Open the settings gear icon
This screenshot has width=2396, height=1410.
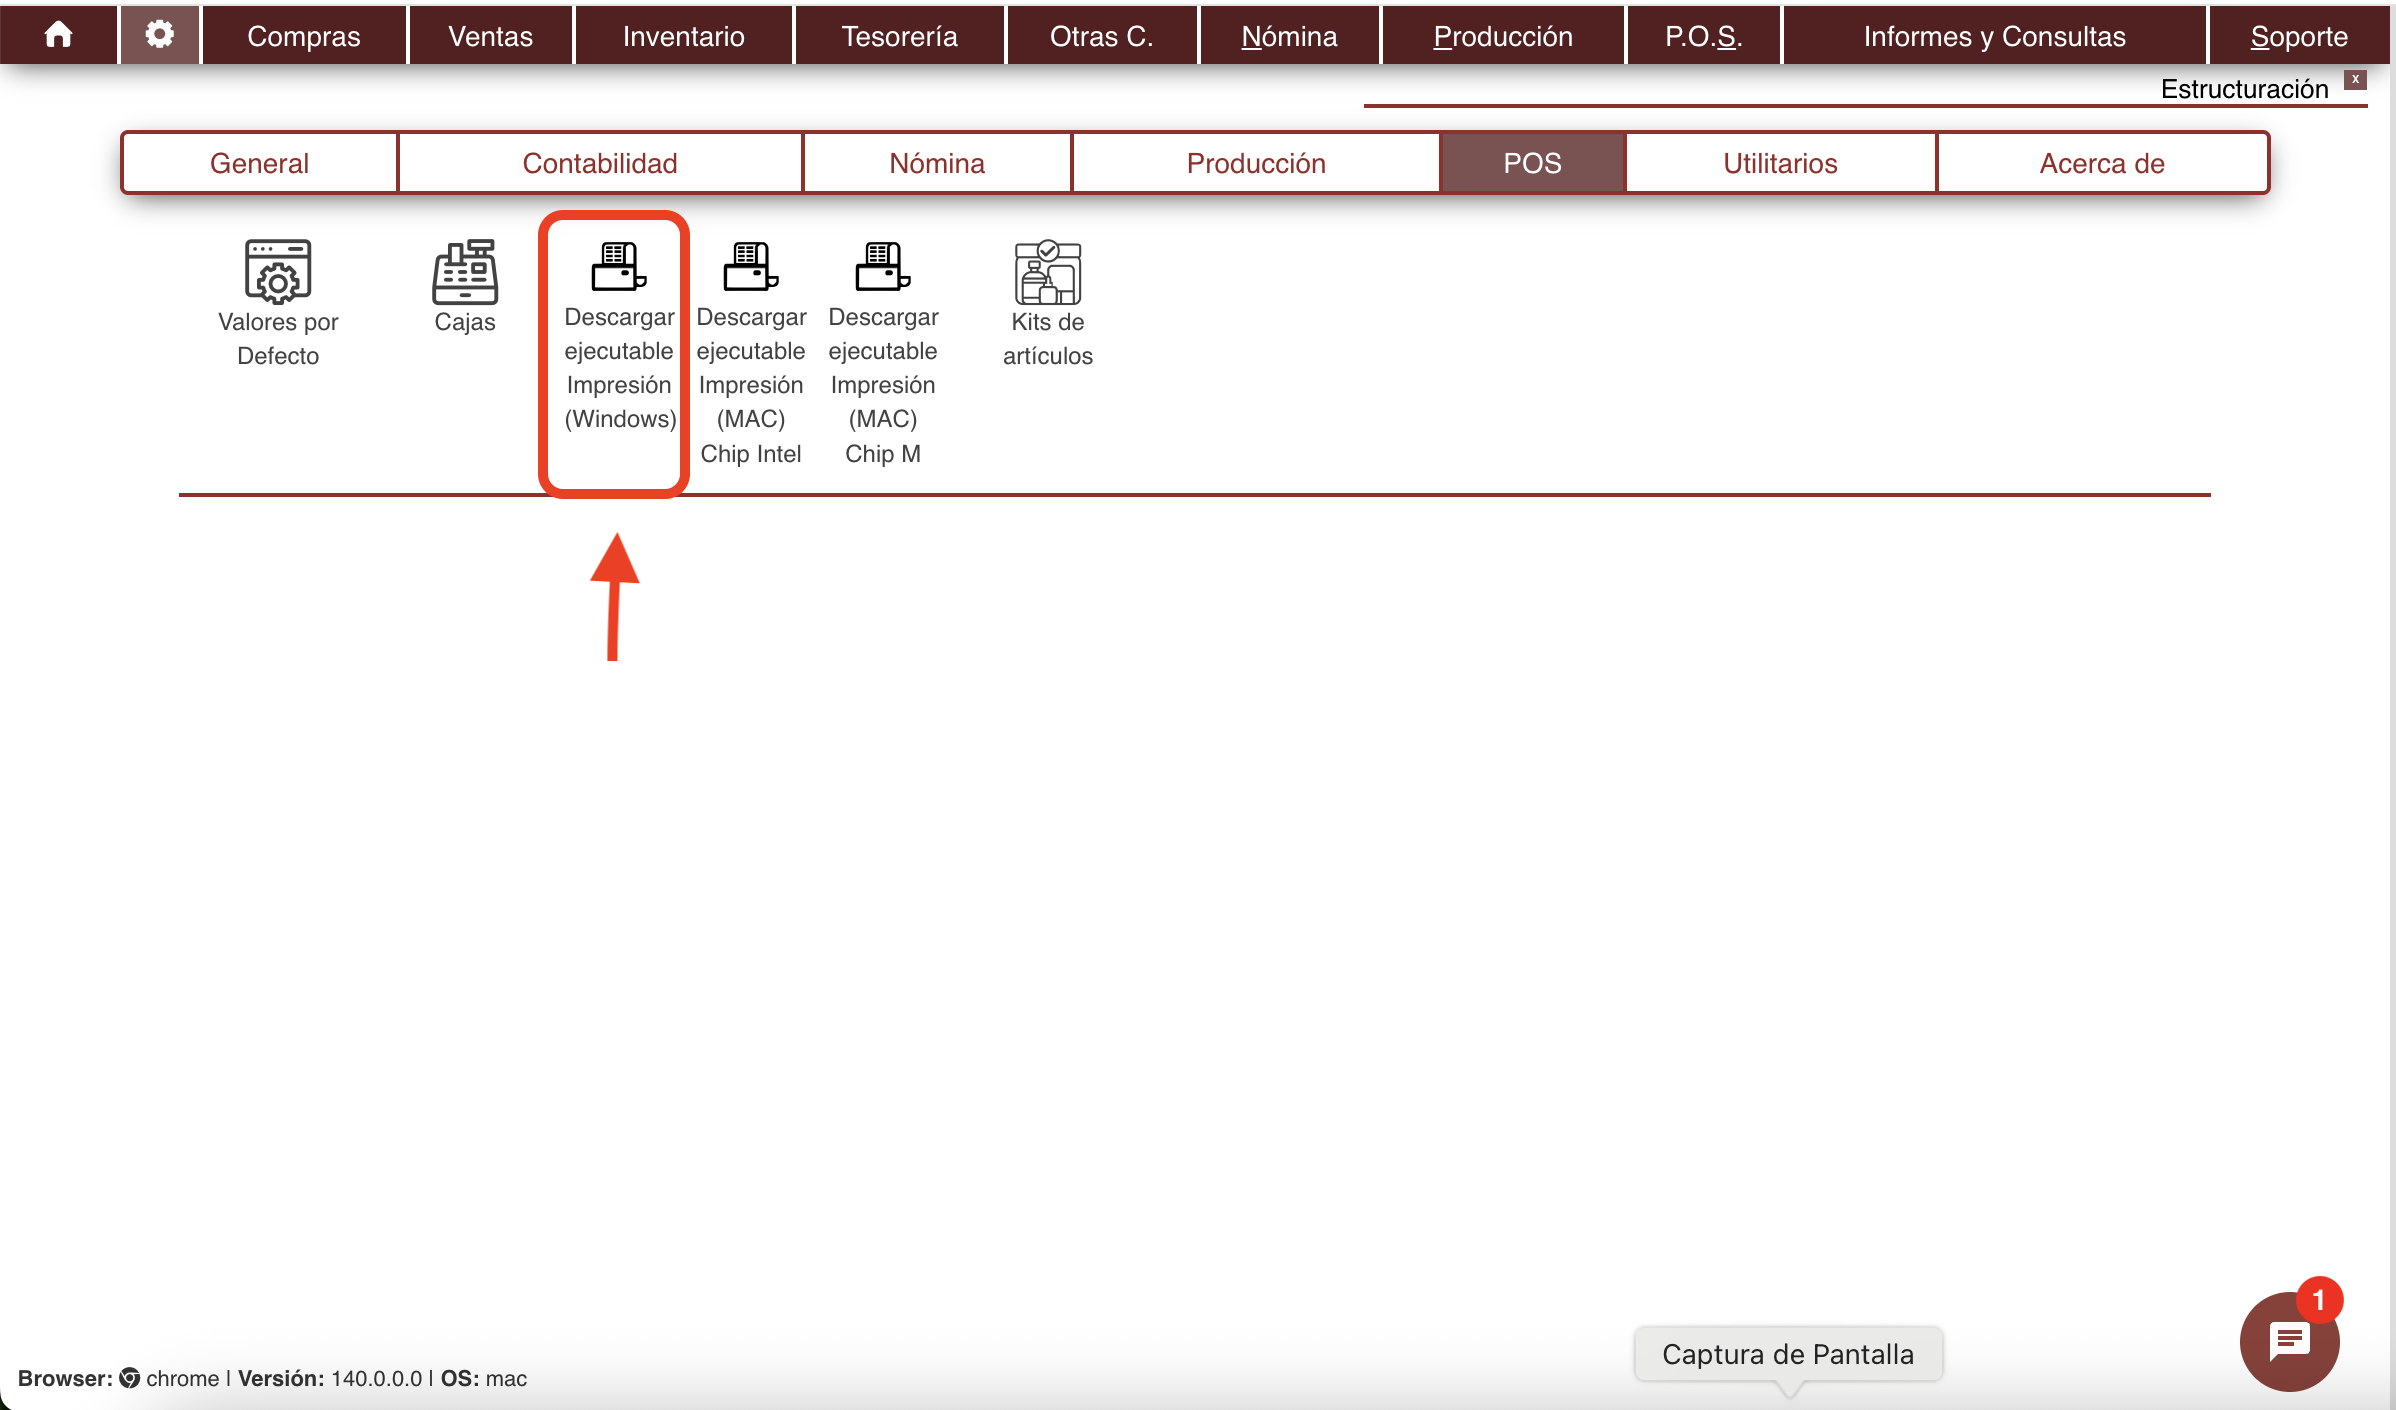click(160, 35)
